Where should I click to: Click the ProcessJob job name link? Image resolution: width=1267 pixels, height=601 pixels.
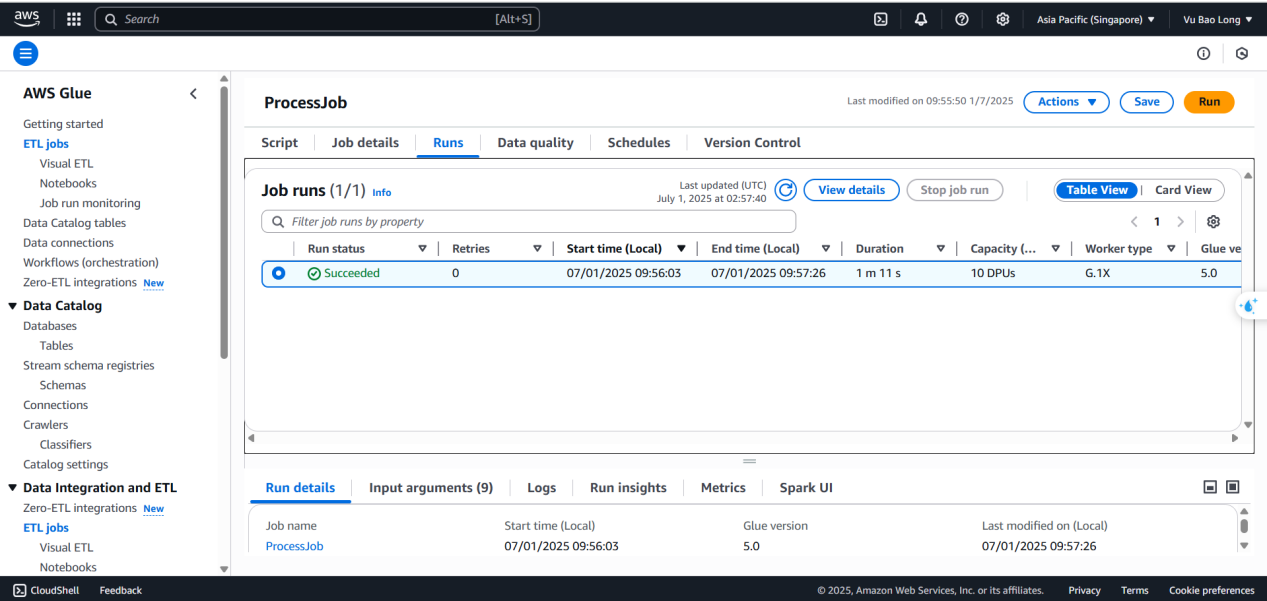[294, 546]
